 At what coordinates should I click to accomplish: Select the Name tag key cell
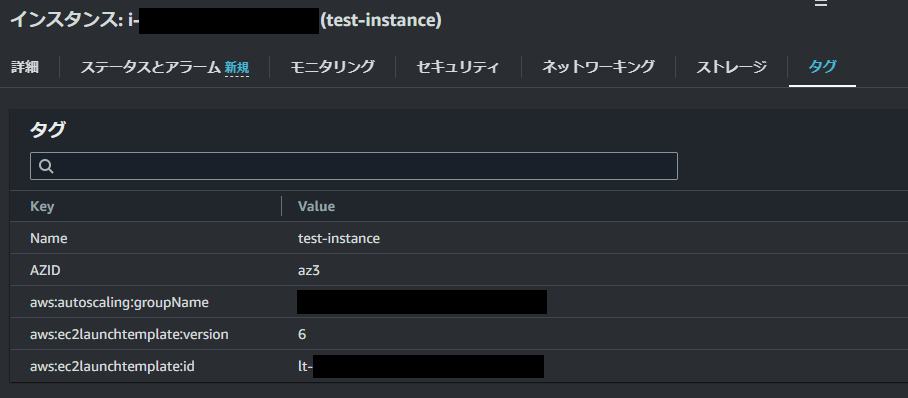(x=49, y=238)
